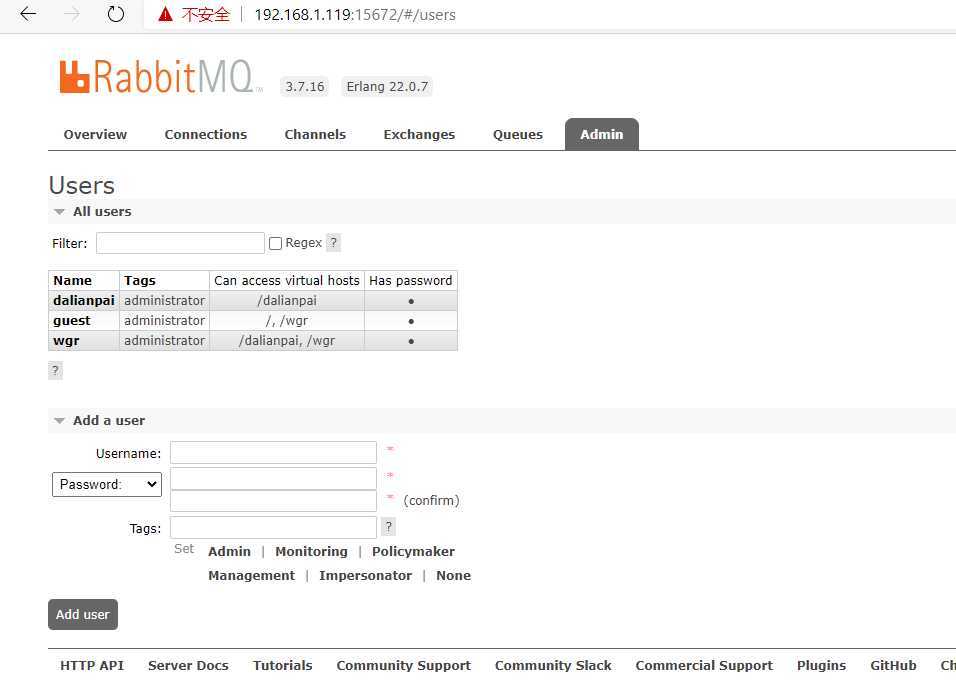The image size is (956, 685).
Task: Open the Server Docs footer link
Action: click(188, 665)
